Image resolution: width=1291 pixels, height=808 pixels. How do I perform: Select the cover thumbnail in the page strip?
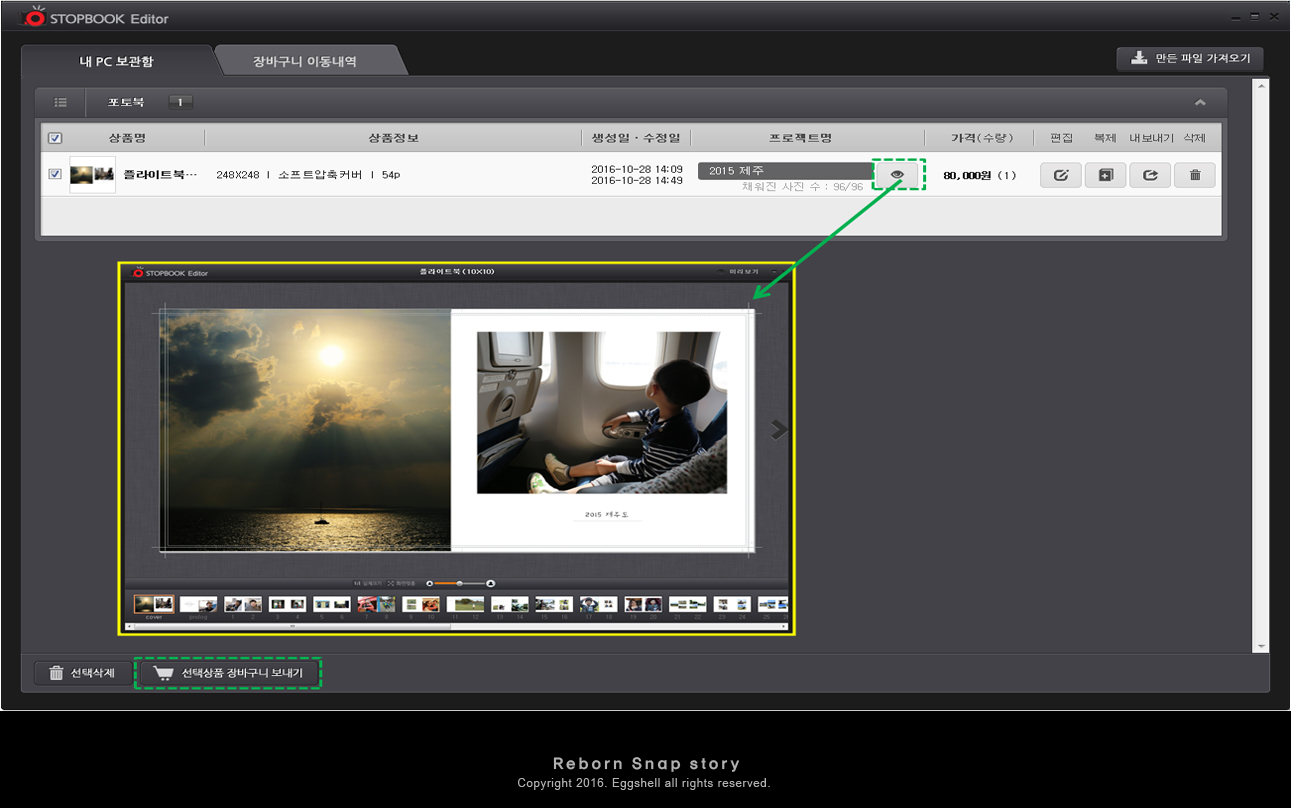(x=154, y=604)
